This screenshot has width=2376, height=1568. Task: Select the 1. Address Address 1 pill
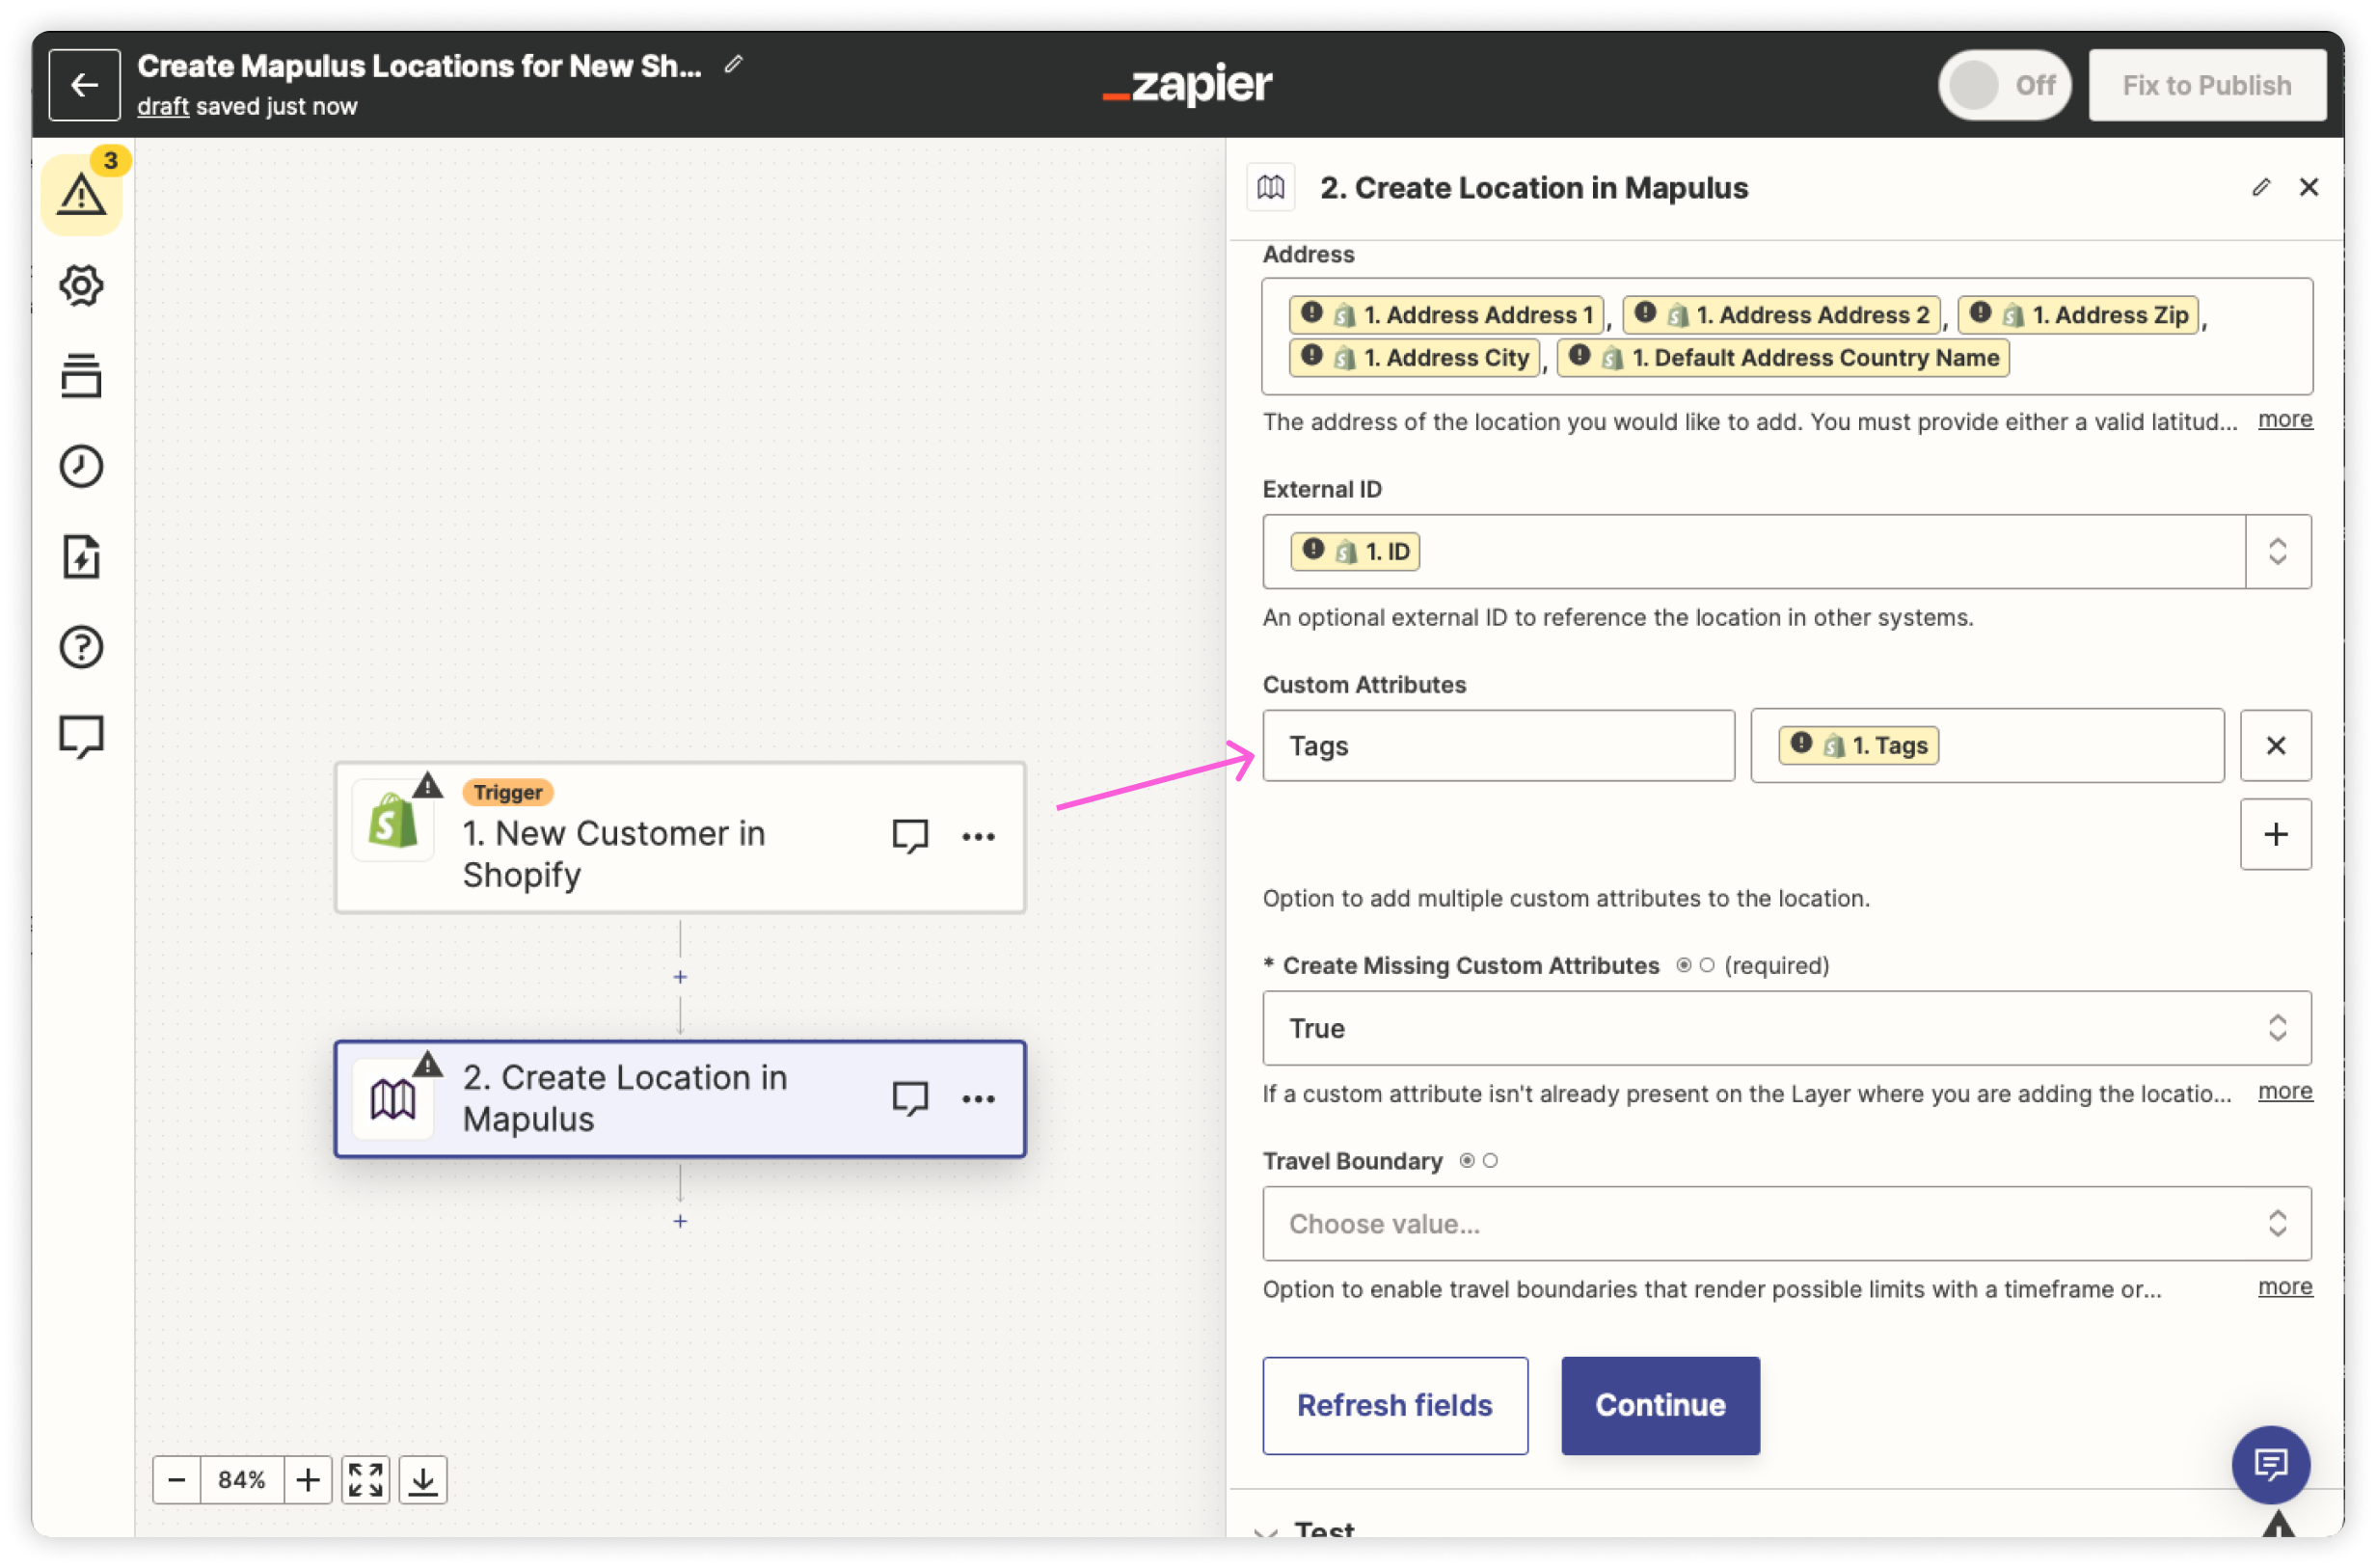(x=1446, y=315)
